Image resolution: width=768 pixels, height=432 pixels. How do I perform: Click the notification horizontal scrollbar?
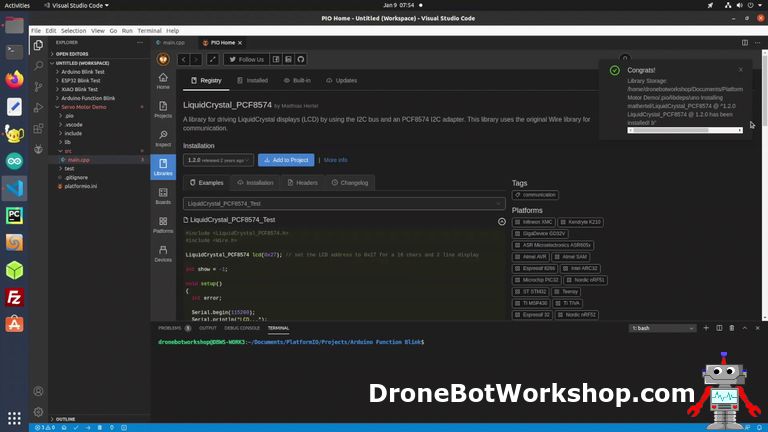[685, 130]
